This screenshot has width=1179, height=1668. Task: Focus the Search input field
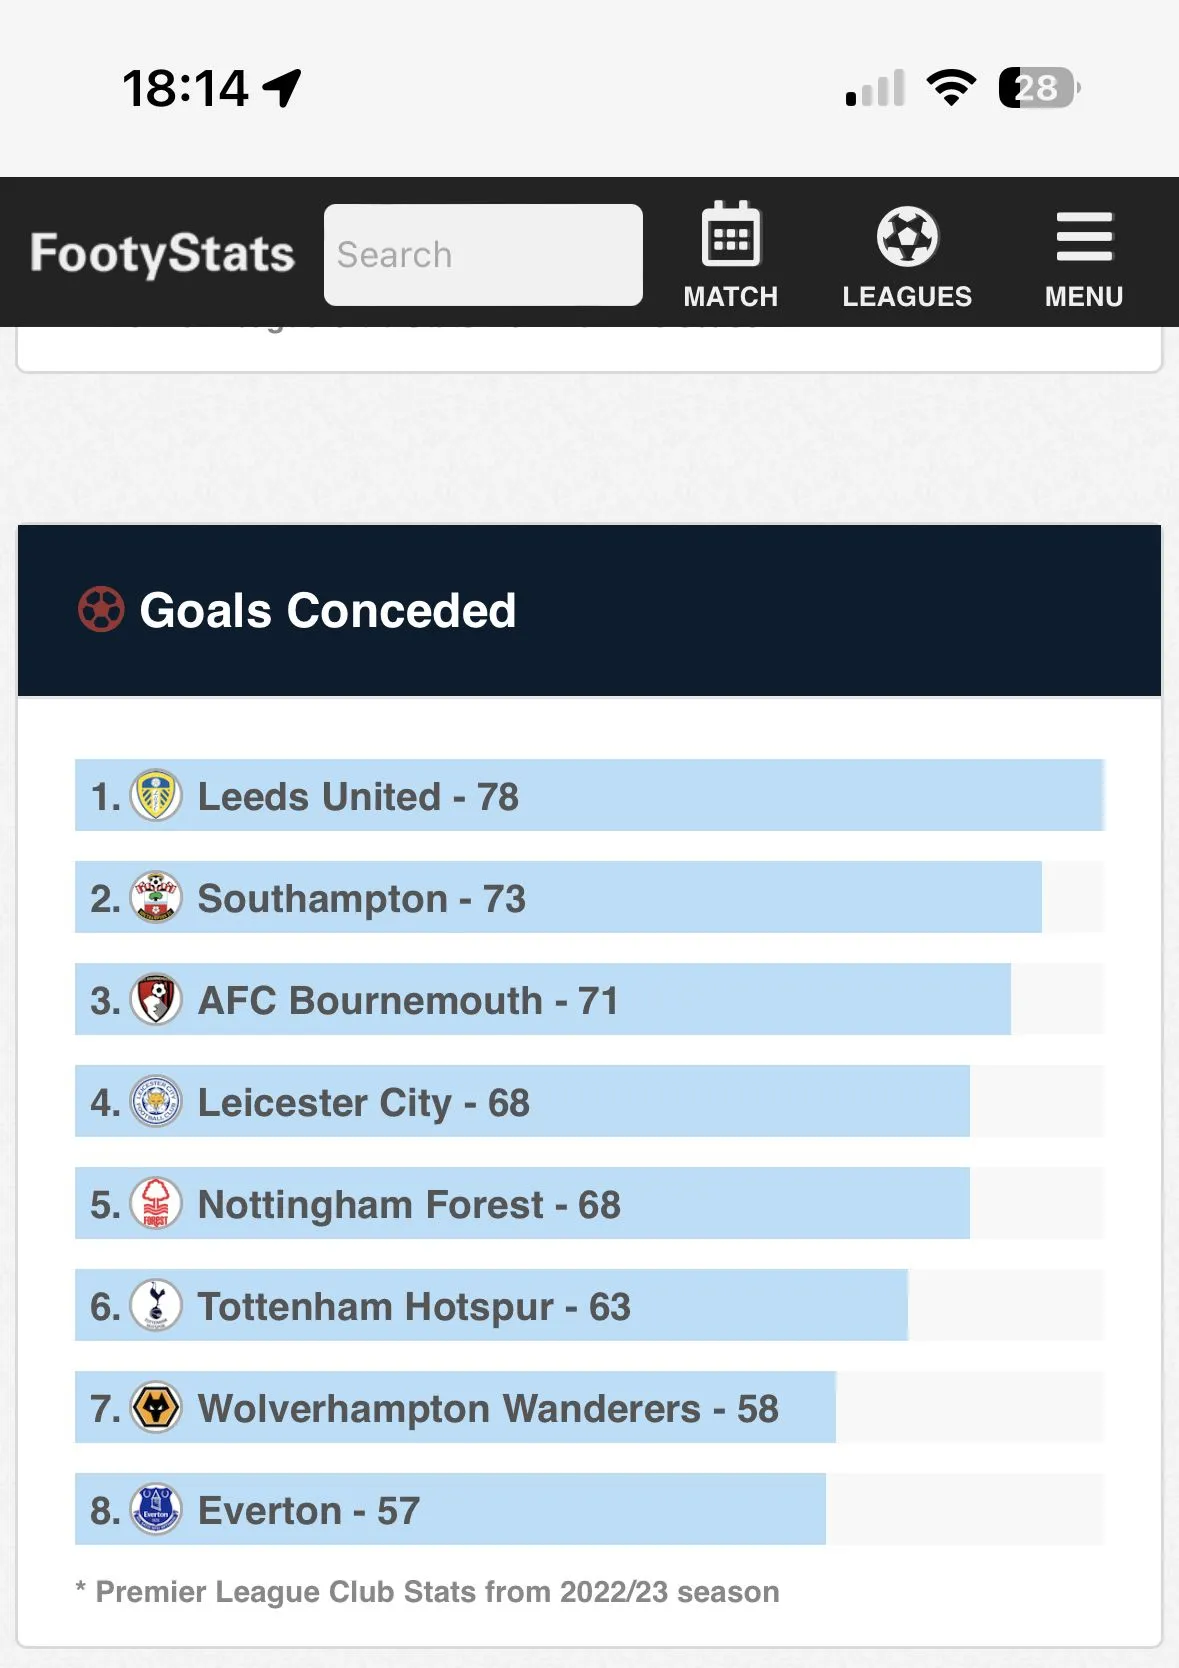coord(483,255)
